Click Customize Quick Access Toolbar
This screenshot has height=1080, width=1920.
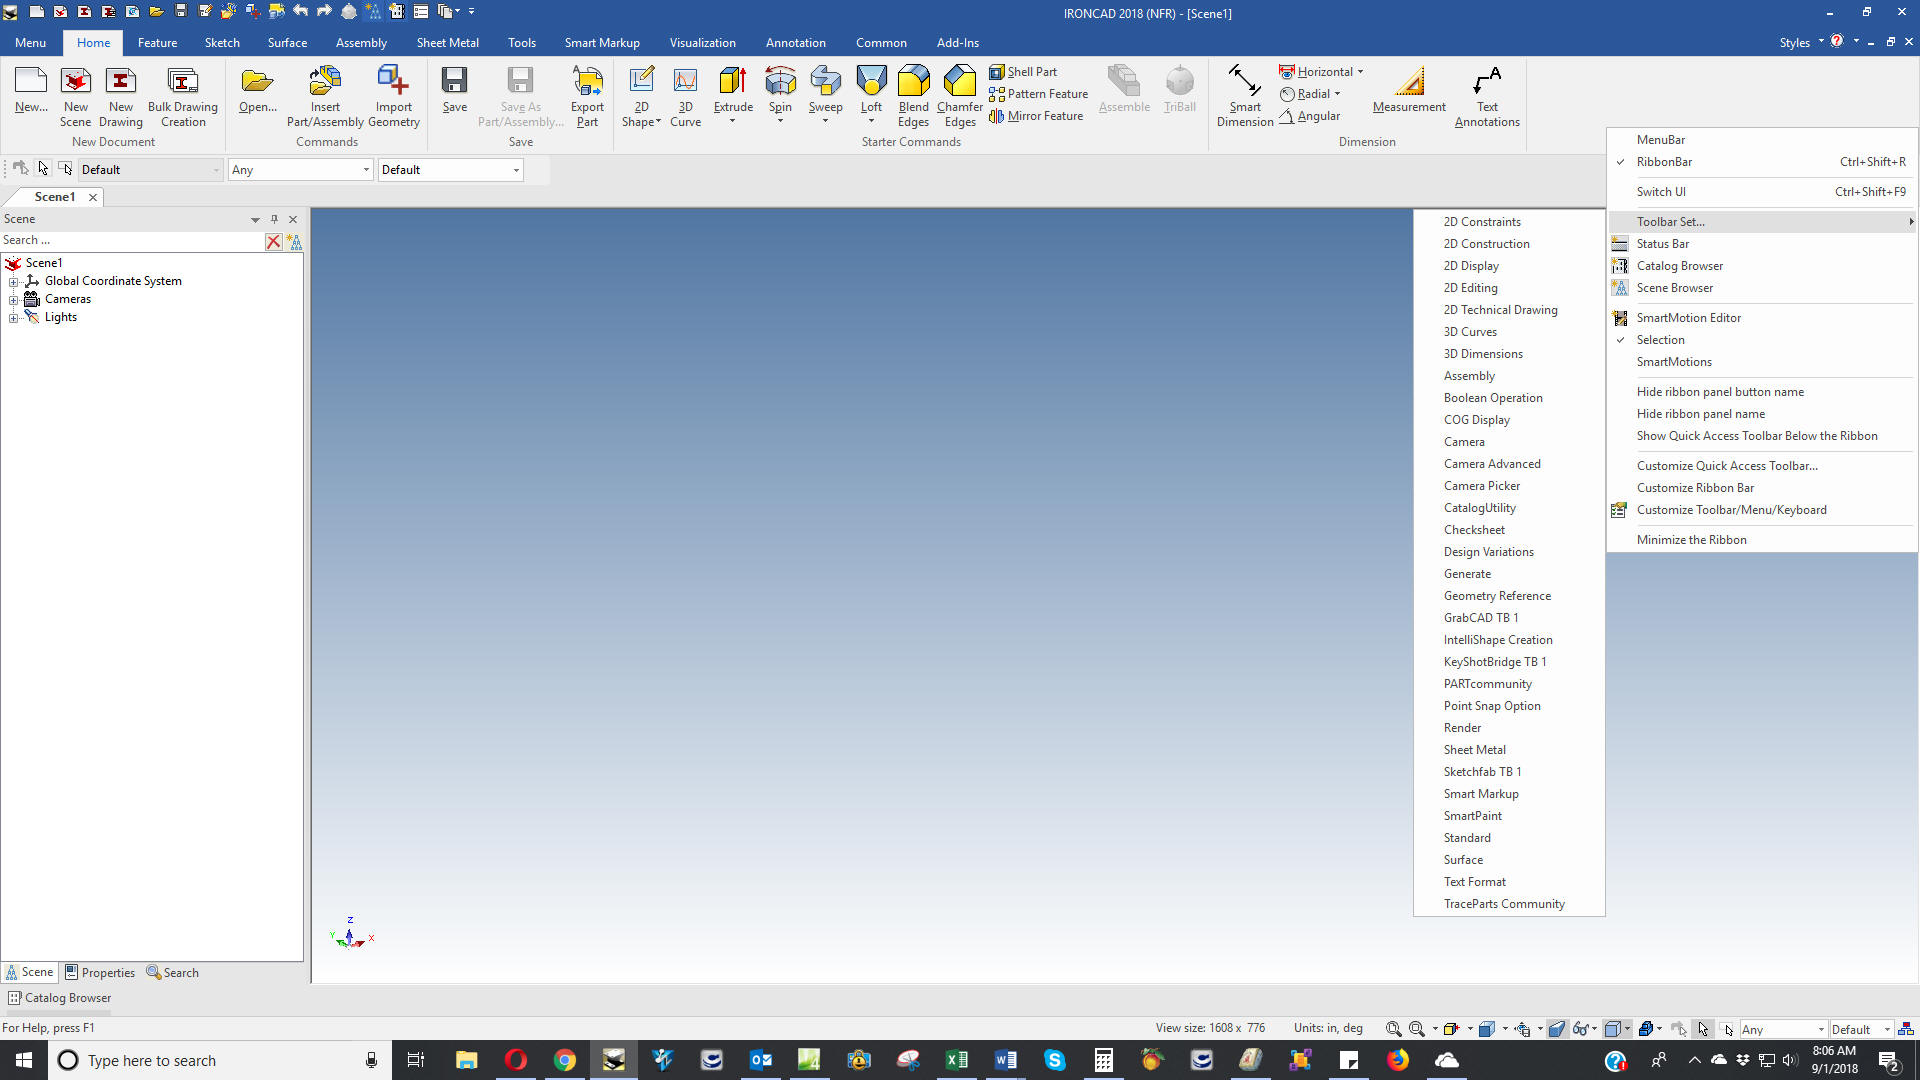click(x=1762, y=466)
